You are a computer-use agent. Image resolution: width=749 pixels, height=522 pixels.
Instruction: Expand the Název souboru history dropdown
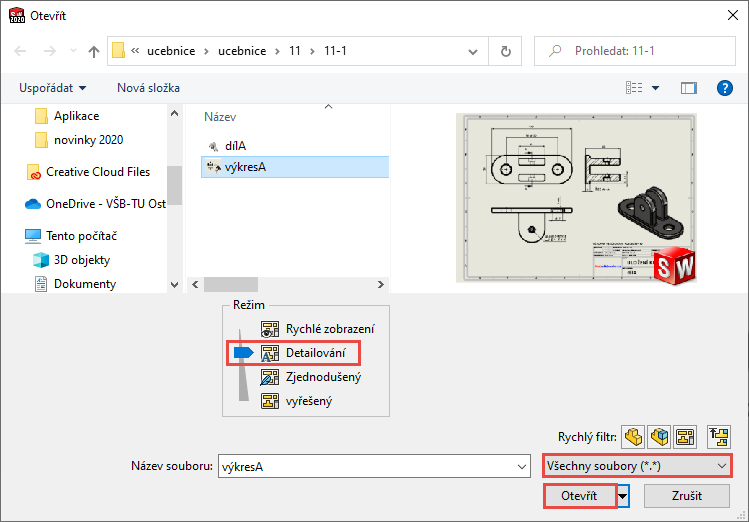click(520, 466)
